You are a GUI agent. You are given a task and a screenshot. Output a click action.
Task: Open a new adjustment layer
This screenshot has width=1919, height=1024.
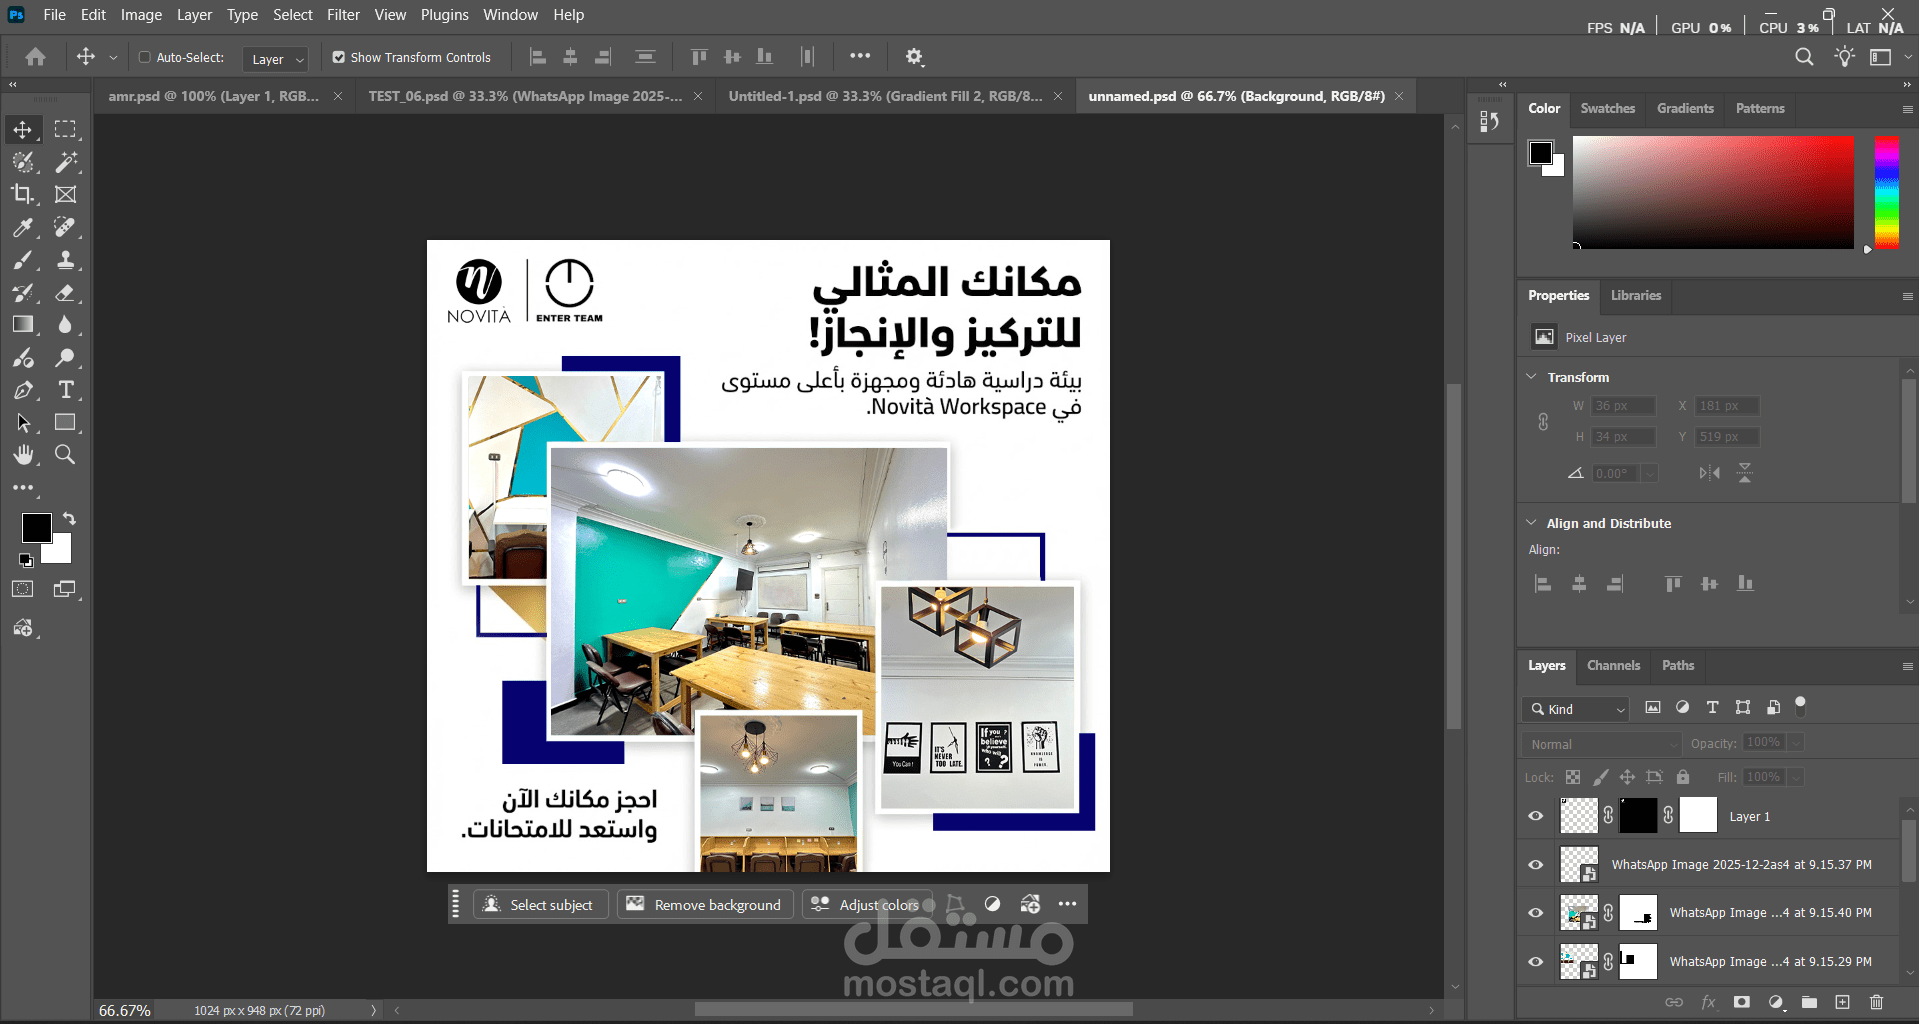click(x=1776, y=1002)
